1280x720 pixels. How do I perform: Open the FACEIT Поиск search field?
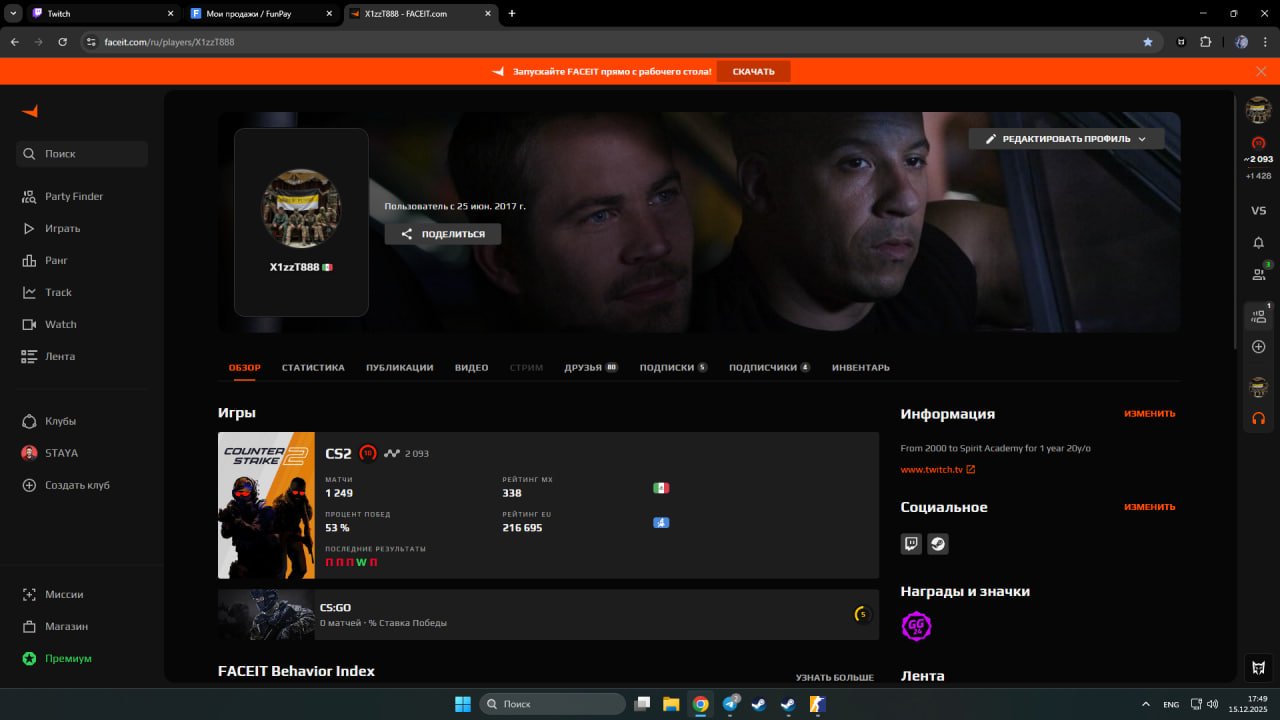[80, 154]
